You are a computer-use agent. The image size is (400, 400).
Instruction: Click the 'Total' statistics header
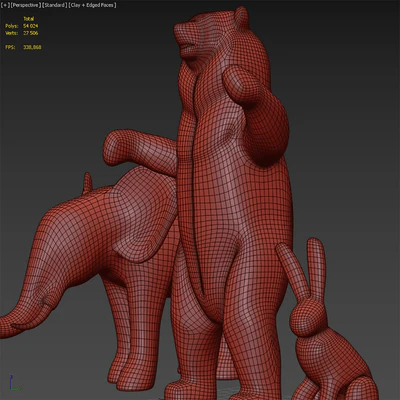pos(29,19)
